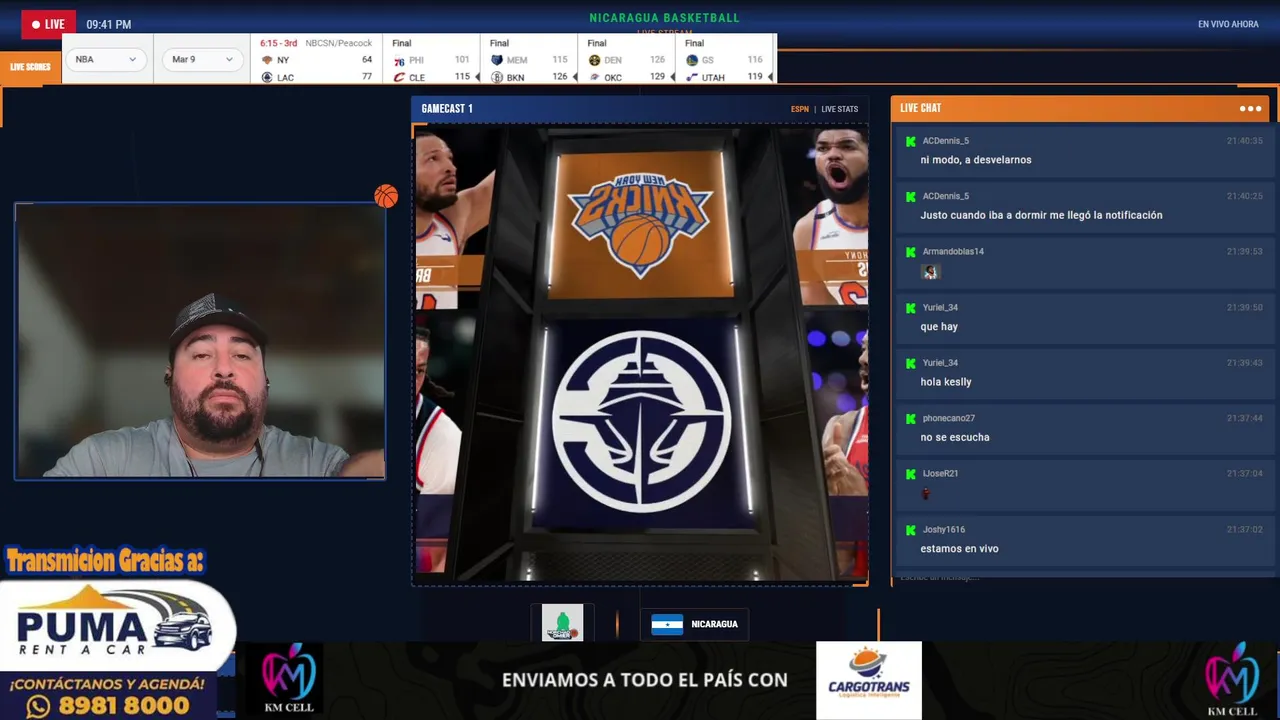The image size is (1280, 720).
Task: Click the 'NBCSN/Peacock' broadcast label
Action: 338,43
